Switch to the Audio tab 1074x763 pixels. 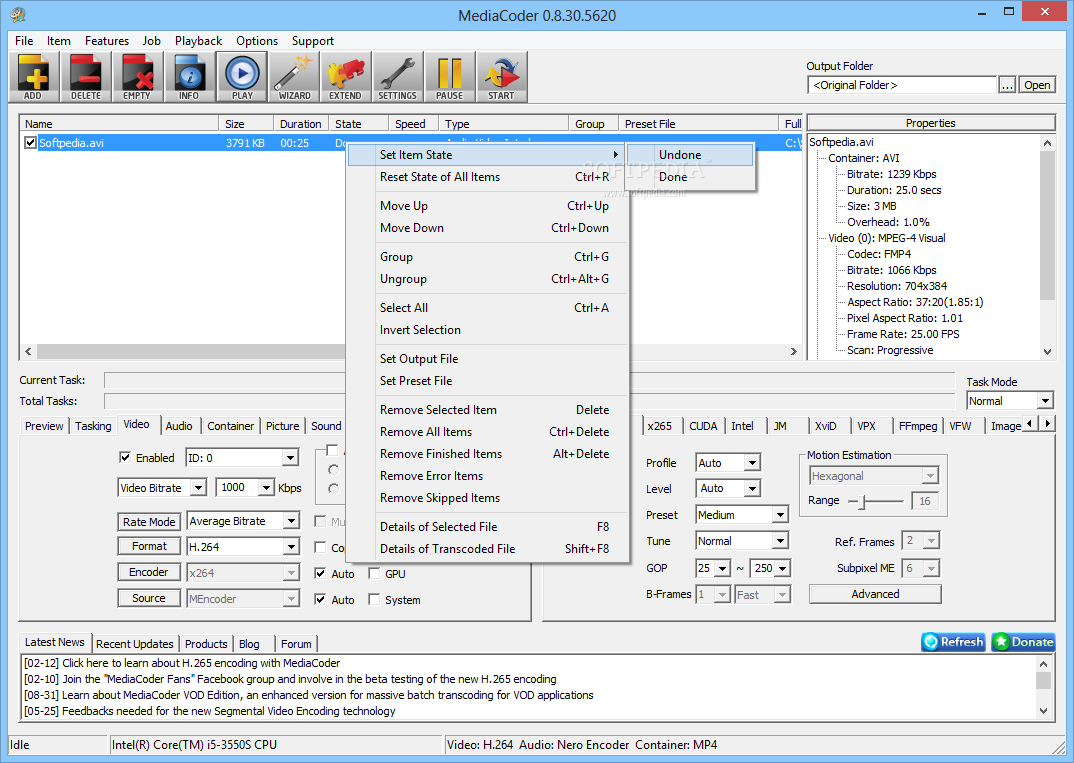click(x=179, y=426)
